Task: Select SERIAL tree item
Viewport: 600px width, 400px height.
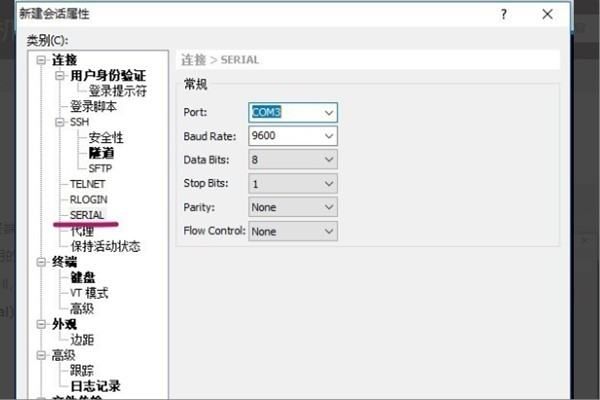Action: point(87,215)
